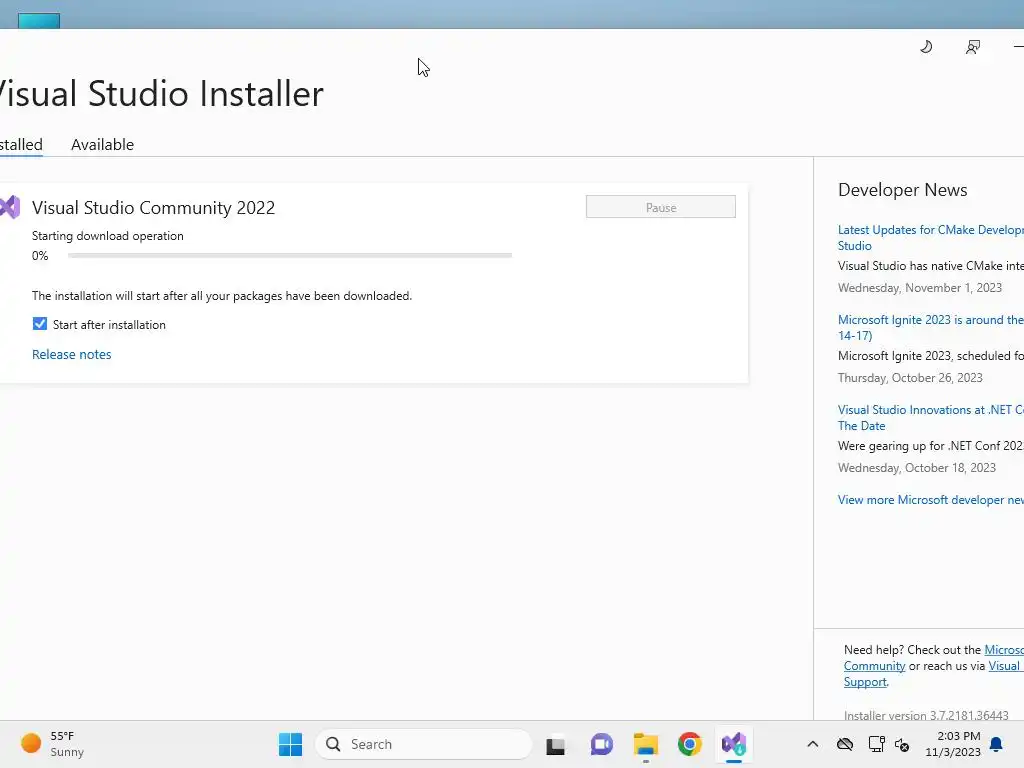
Task: Click the Thursday, October 26, 2023 date
Action: tap(910, 377)
